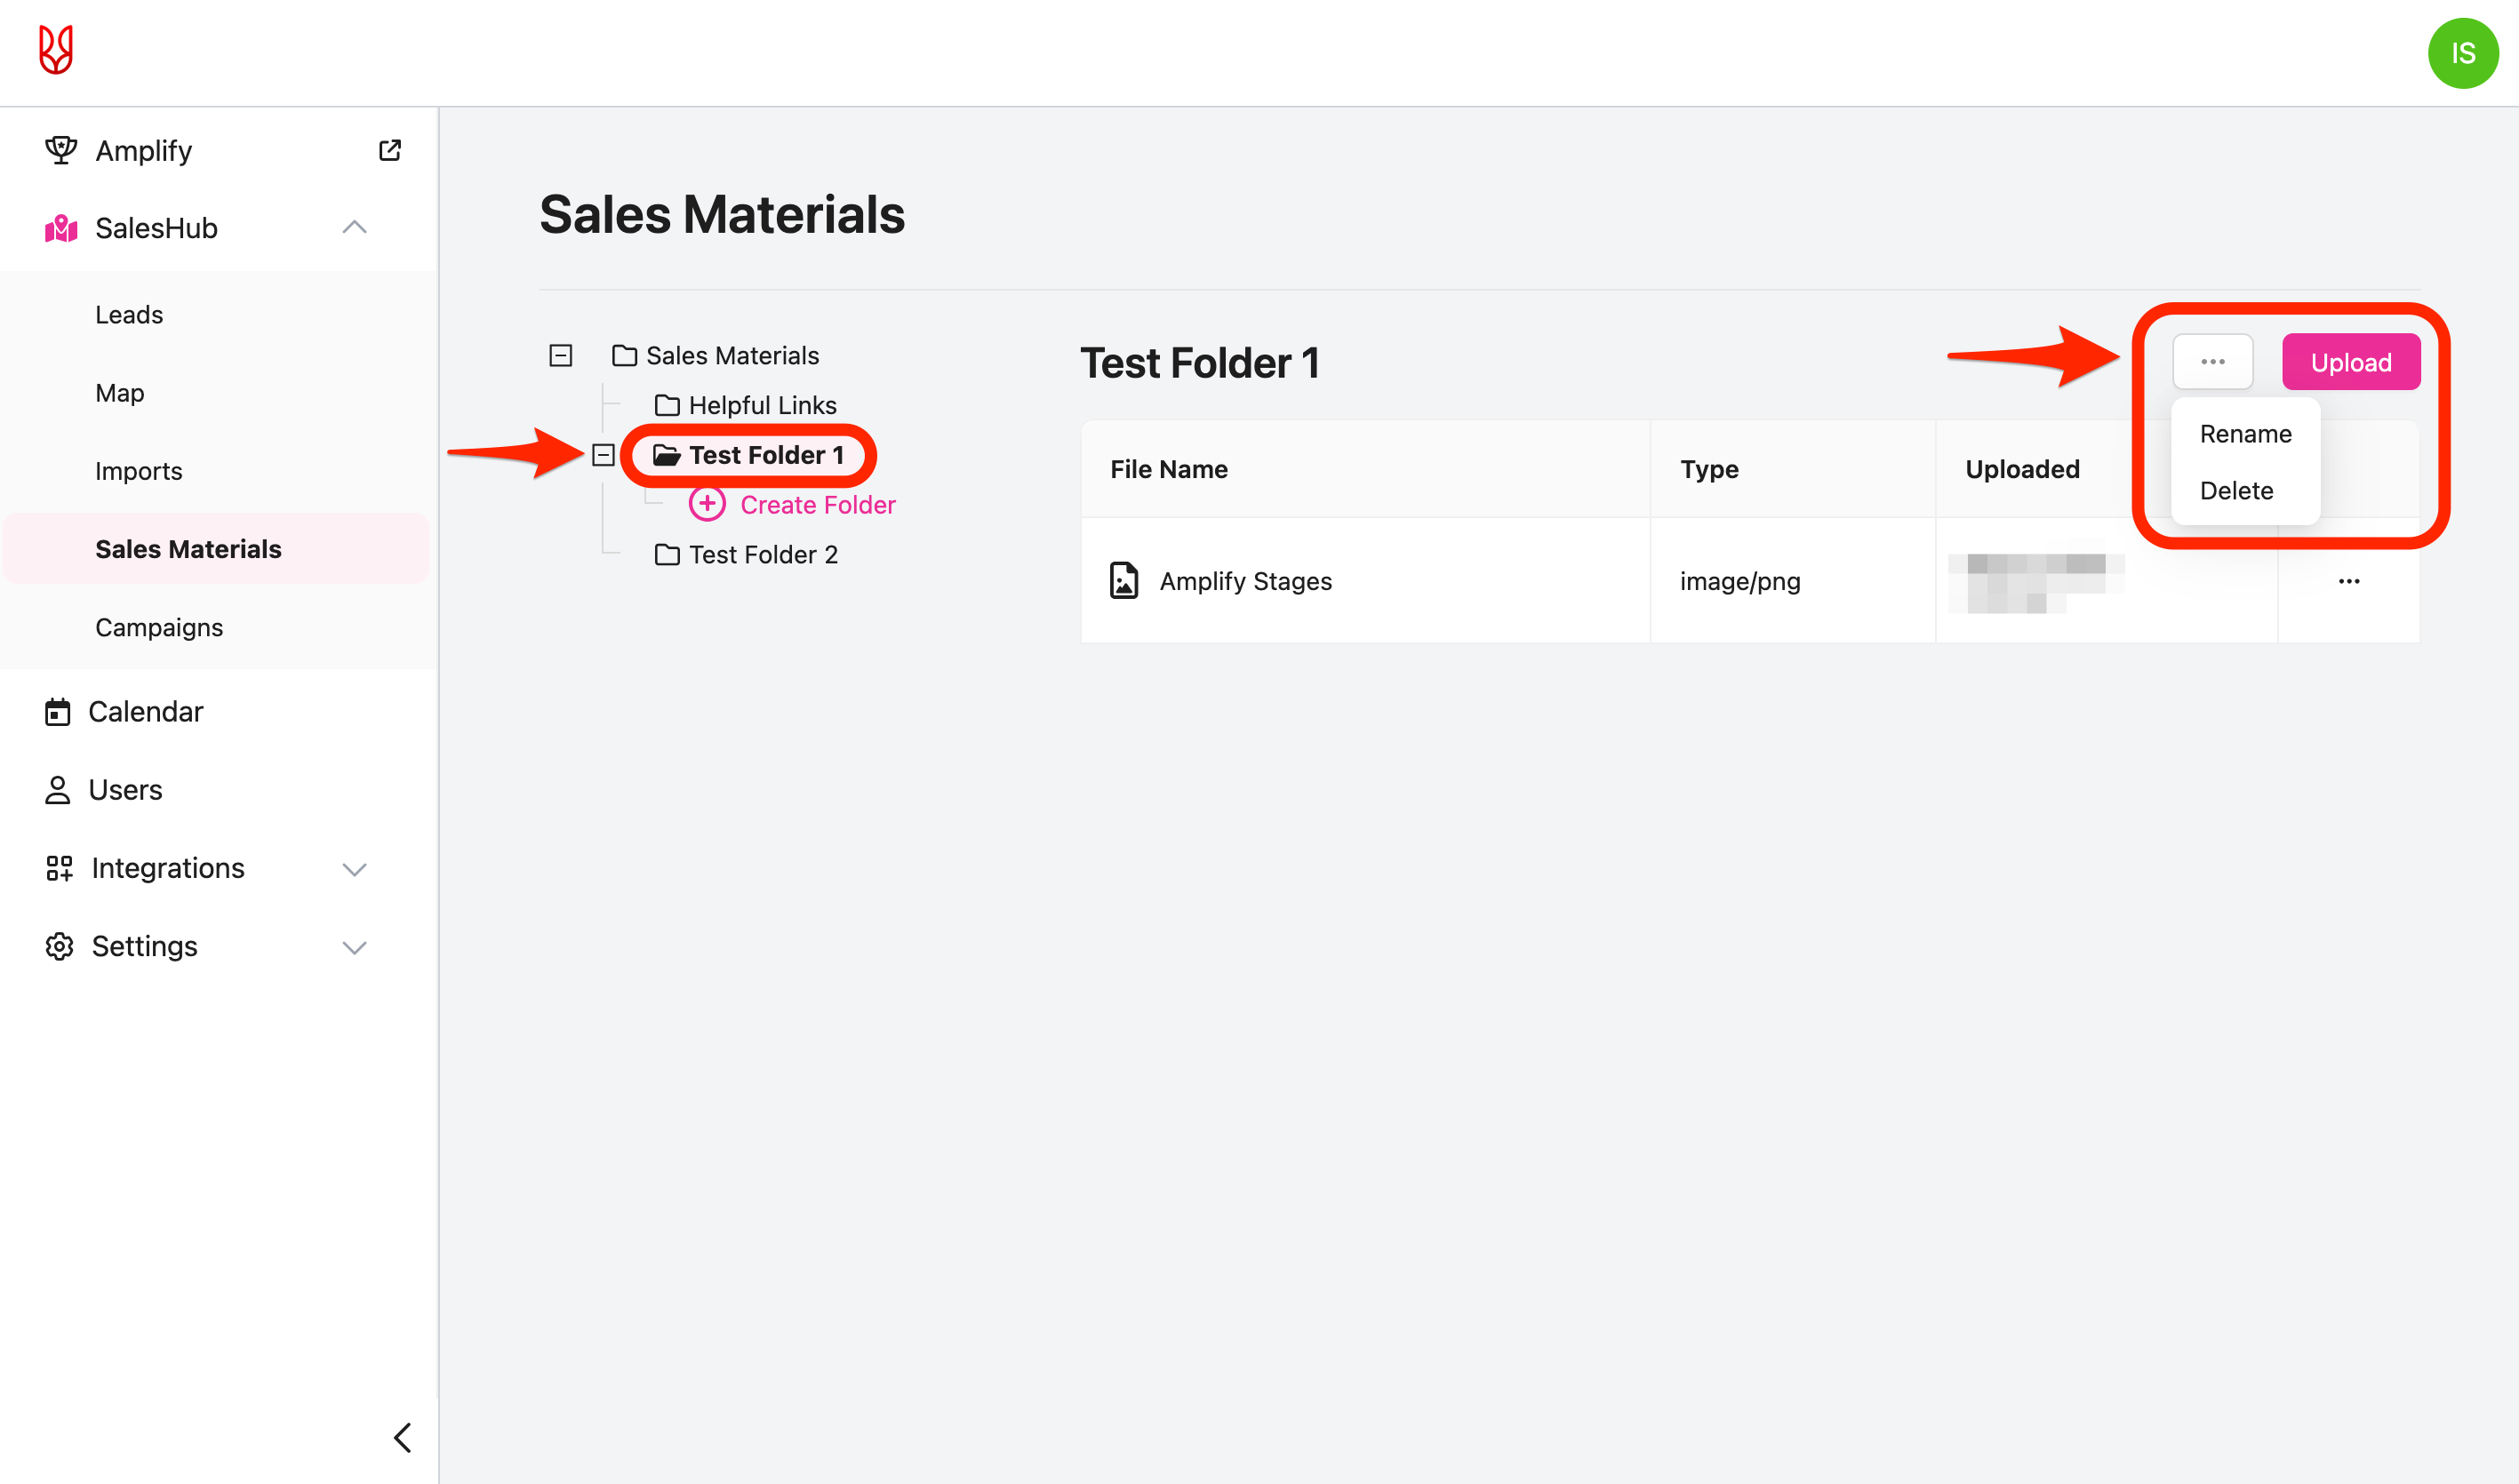
Task: Expand the Integrations submenu
Action: tap(354, 868)
